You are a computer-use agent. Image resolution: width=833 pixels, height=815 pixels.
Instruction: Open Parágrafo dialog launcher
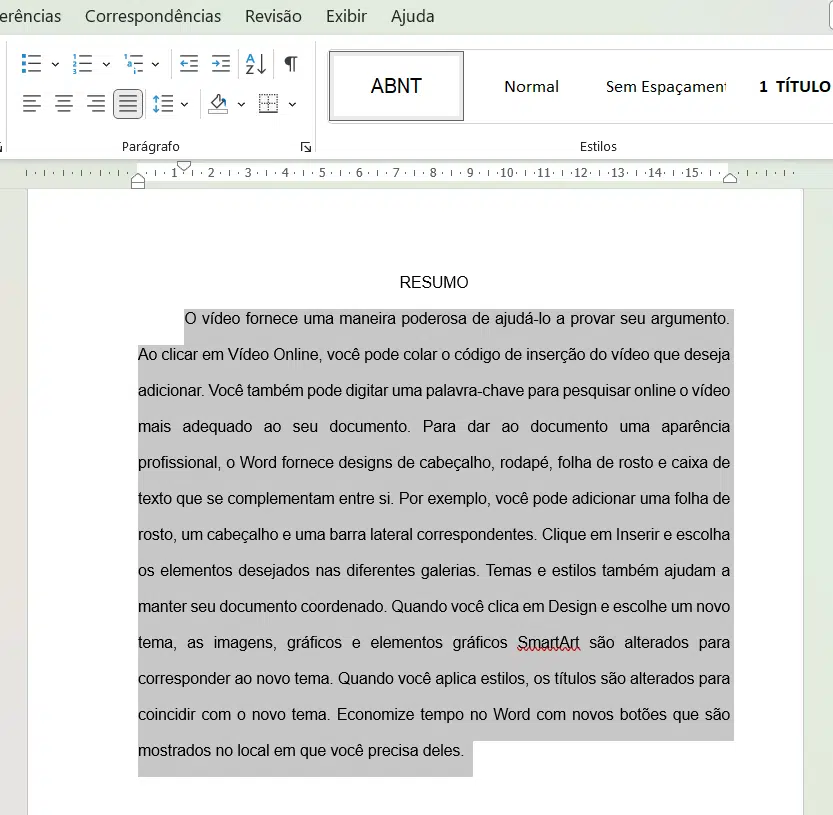tap(305, 147)
